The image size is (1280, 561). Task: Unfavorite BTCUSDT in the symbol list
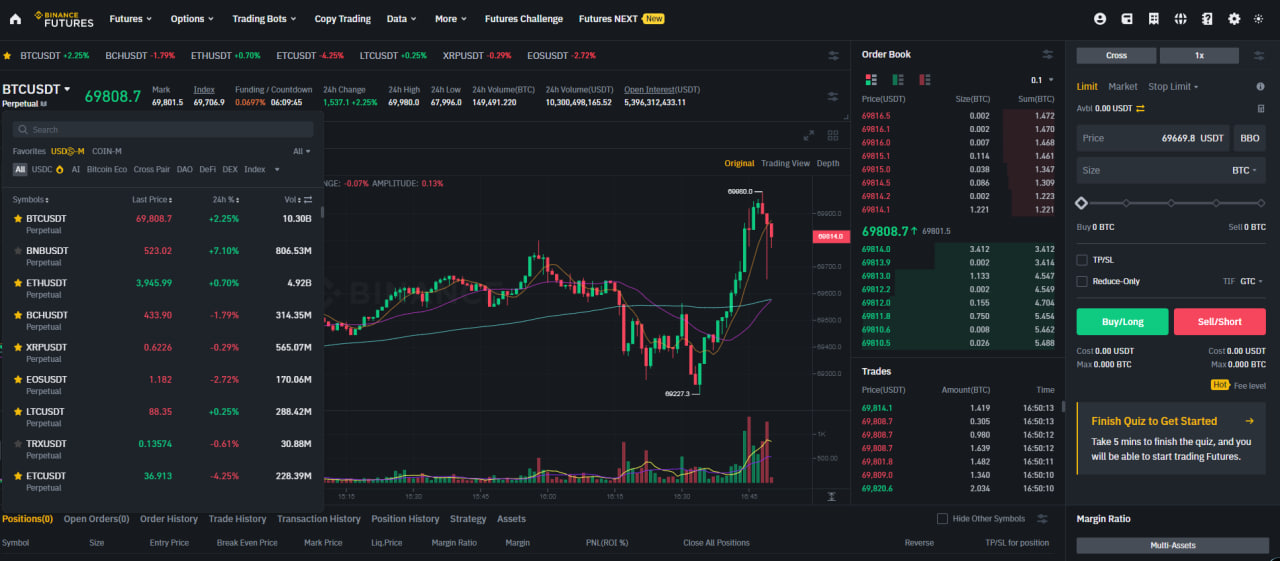pos(18,218)
